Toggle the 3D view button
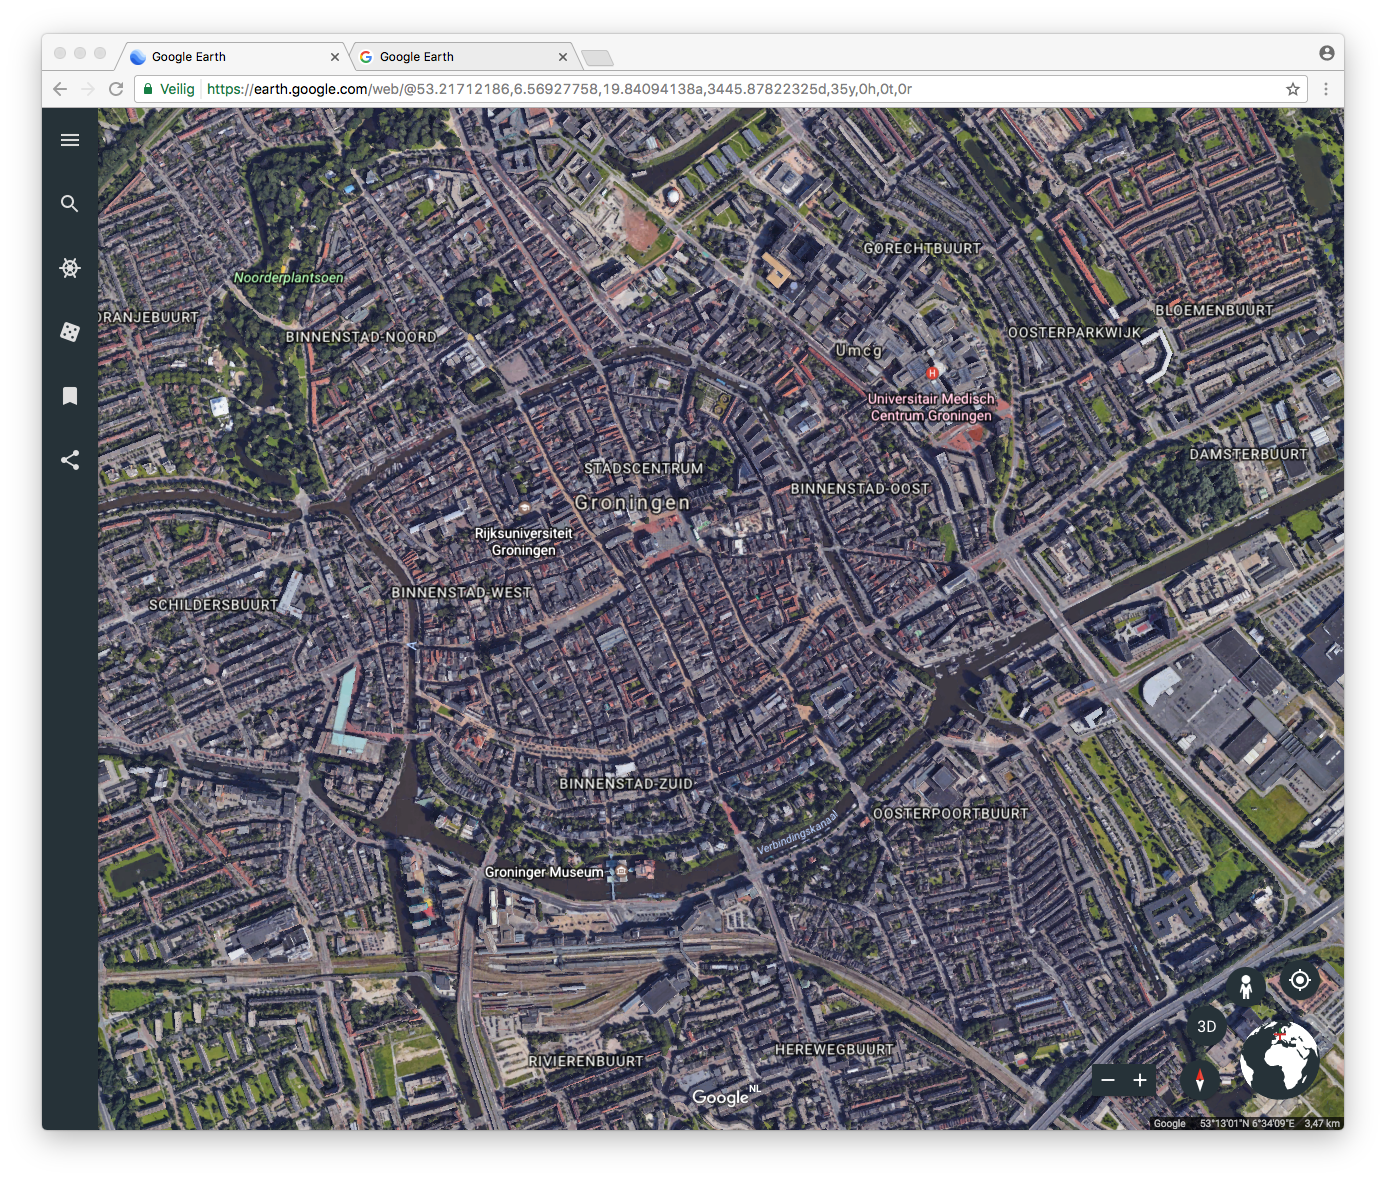 1206,1027
